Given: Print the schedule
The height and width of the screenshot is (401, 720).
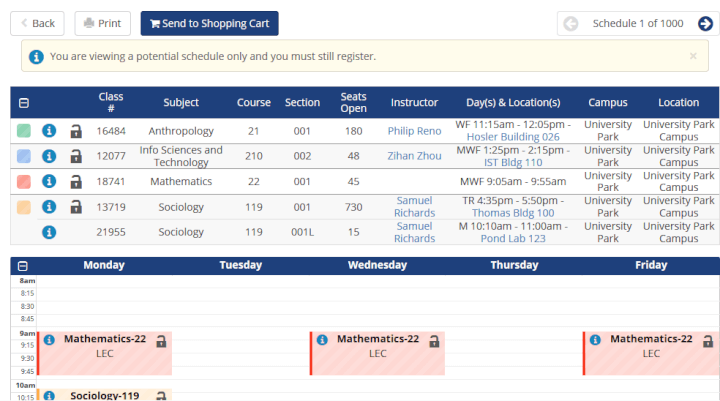Looking at the screenshot, I should tap(102, 23).
